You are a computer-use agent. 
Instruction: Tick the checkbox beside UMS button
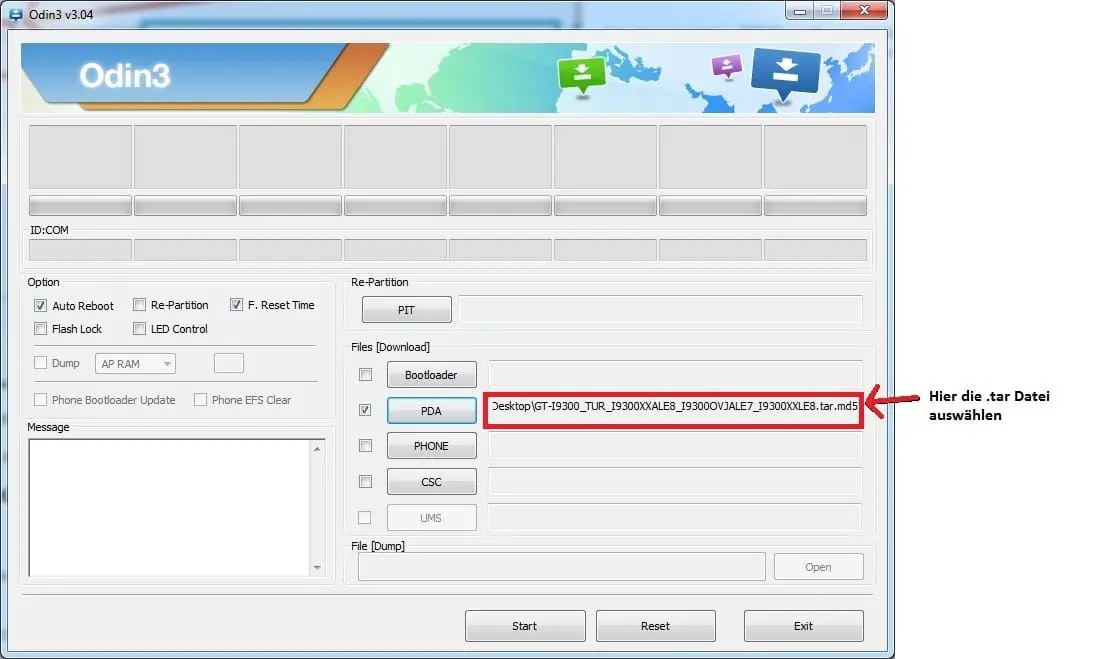pos(365,517)
